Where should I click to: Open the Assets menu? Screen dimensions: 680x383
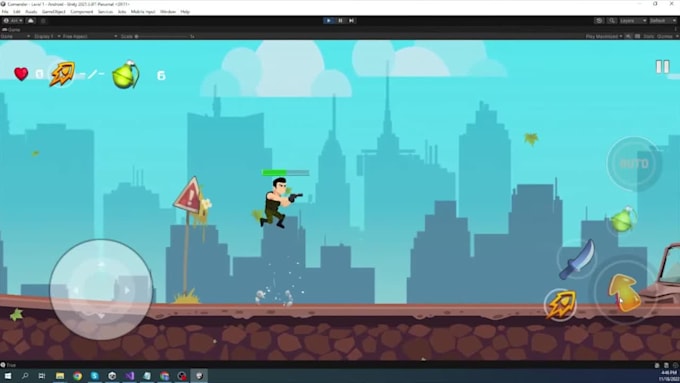[31, 12]
